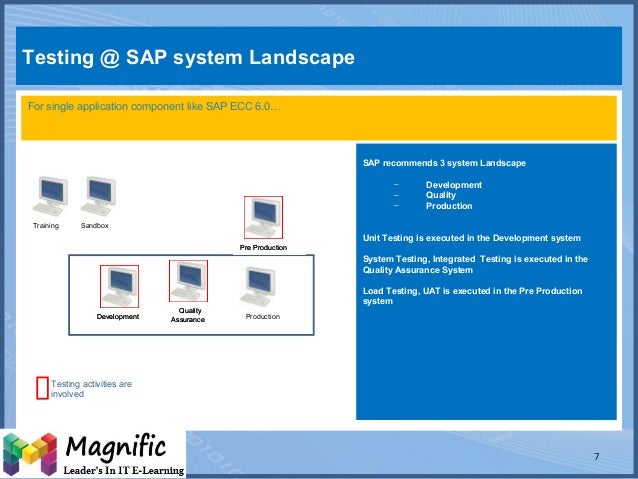Click 'Unit Testing is executed' sentence
This screenshot has height=479, width=638.
click(472, 238)
